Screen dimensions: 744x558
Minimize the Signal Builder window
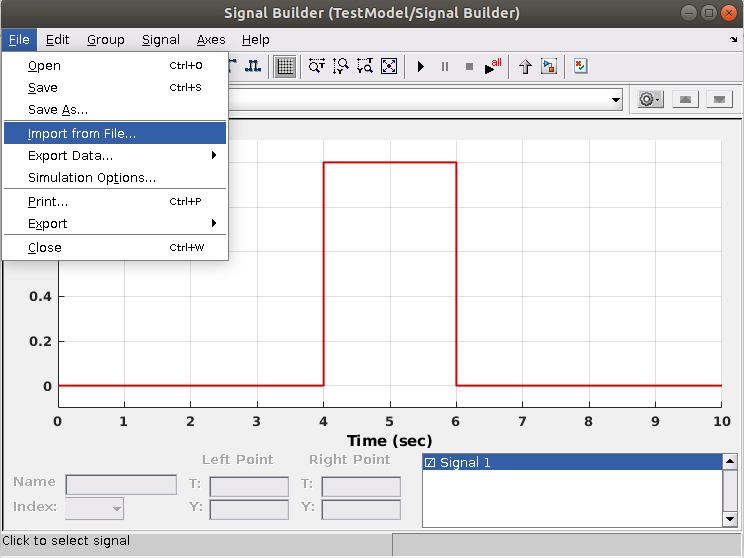point(688,13)
